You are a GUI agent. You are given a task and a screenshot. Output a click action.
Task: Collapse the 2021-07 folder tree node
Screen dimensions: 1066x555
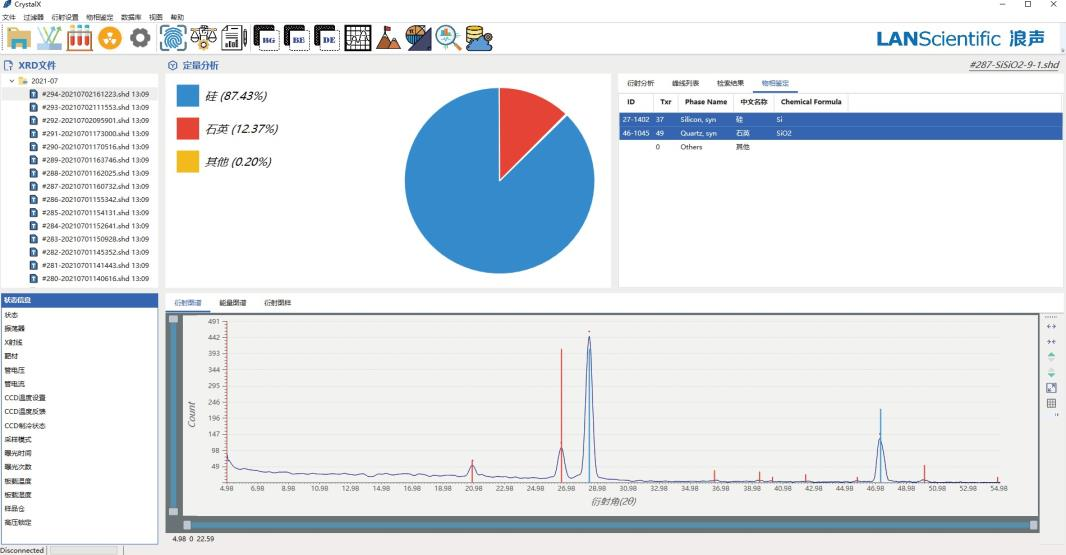[x=11, y=81]
